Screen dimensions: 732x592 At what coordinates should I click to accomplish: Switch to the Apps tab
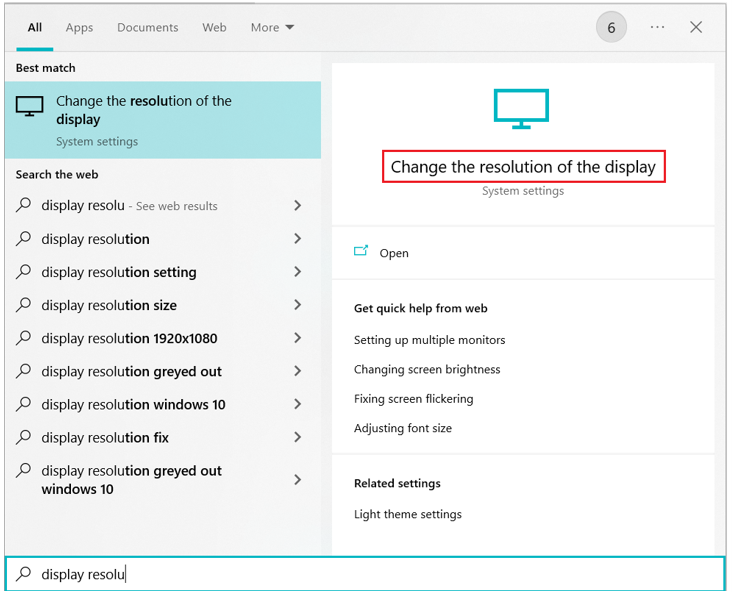[80, 28]
